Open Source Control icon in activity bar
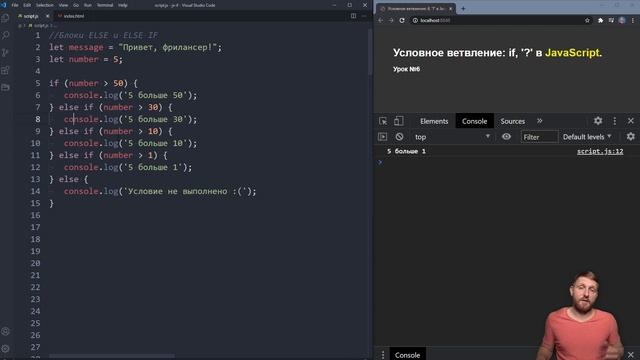Screen dimensions: 640x360 click(x=5, y=53)
